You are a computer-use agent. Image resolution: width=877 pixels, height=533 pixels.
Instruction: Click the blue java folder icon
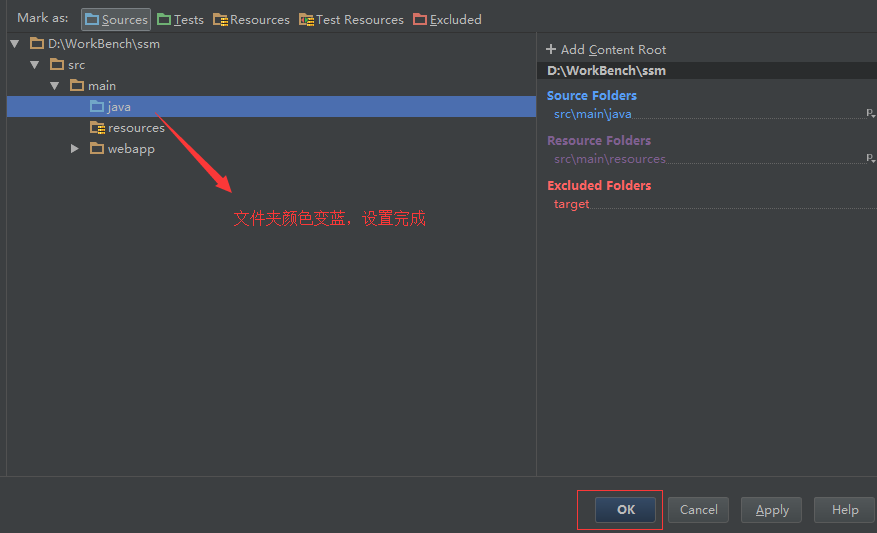click(97, 106)
